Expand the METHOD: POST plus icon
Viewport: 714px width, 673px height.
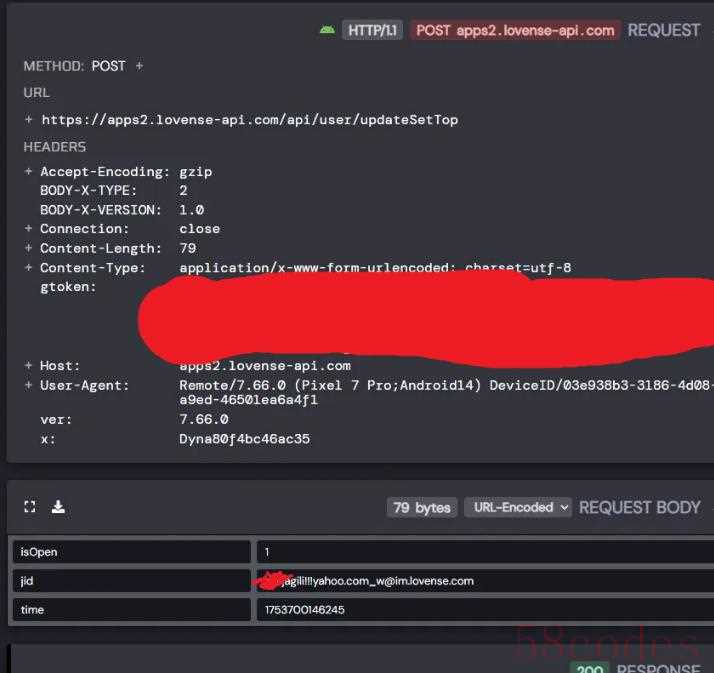139,66
